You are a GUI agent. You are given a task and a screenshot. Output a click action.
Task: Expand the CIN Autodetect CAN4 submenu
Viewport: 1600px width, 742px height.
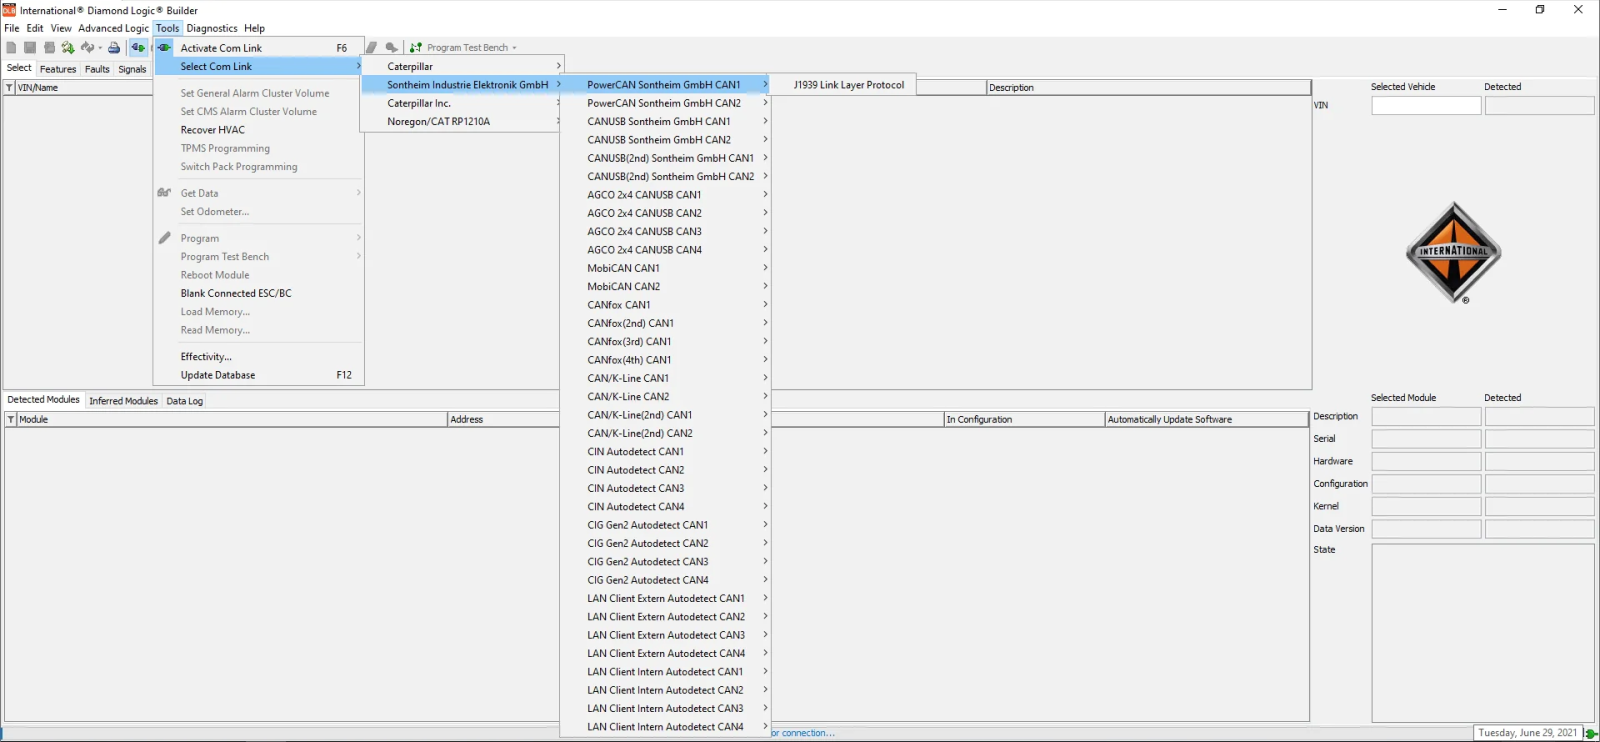(765, 506)
